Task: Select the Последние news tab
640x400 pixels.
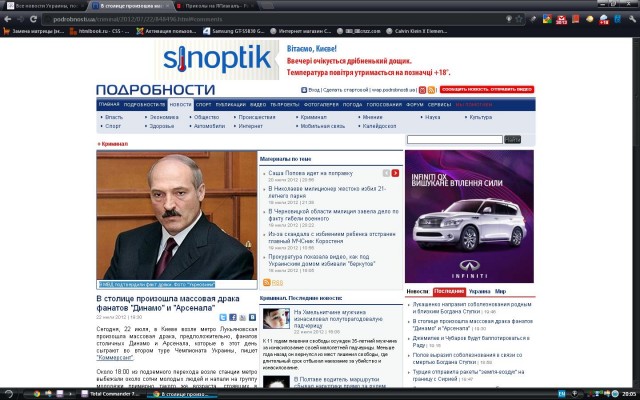Action: pyautogui.click(x=449, y=291)
